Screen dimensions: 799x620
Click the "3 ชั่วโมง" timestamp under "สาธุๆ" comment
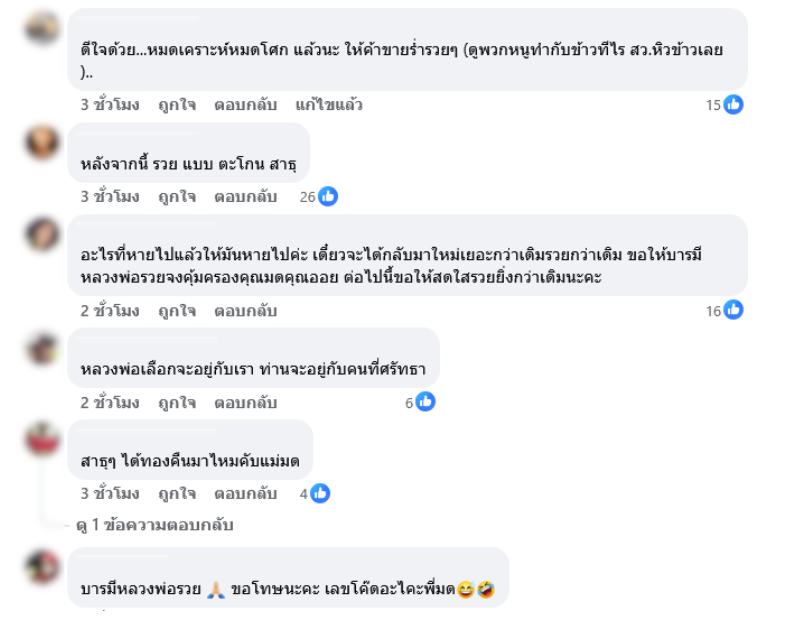(x=110, y=493)
